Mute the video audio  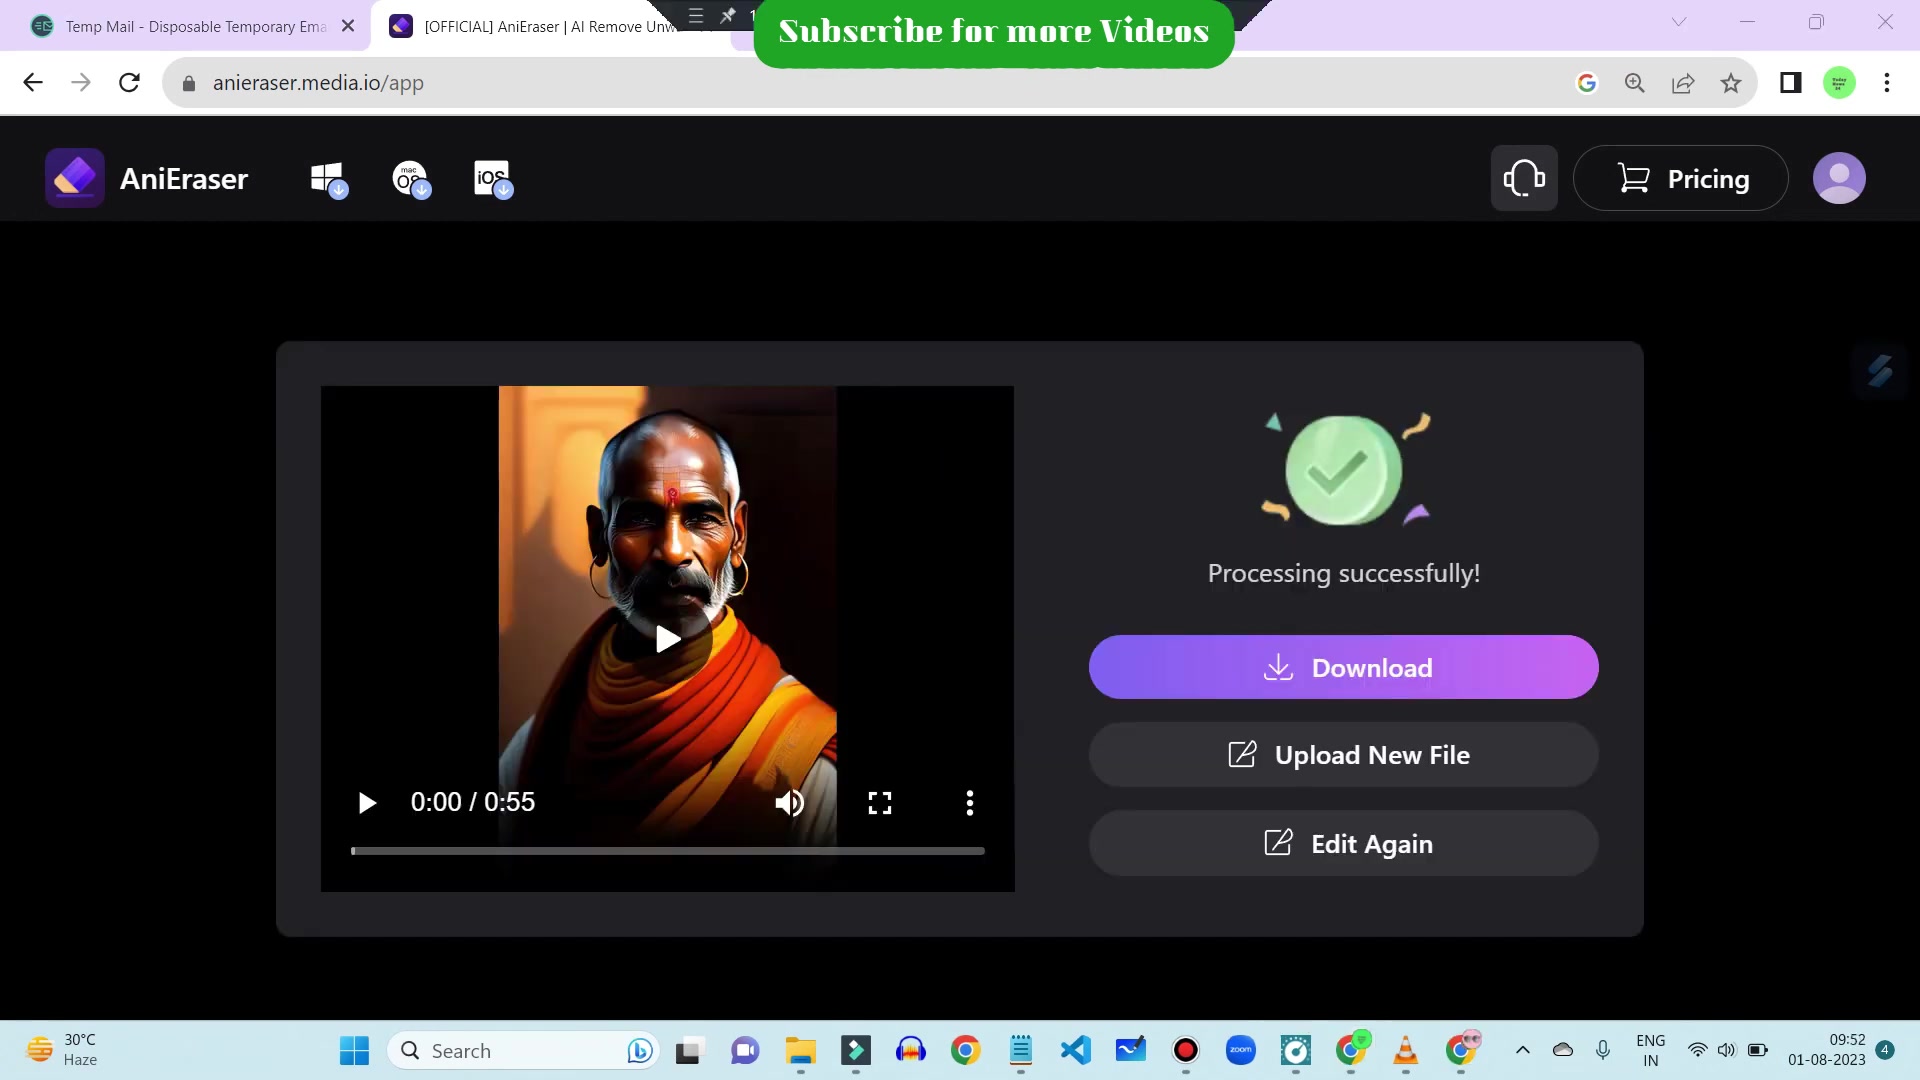pos(789,802)
